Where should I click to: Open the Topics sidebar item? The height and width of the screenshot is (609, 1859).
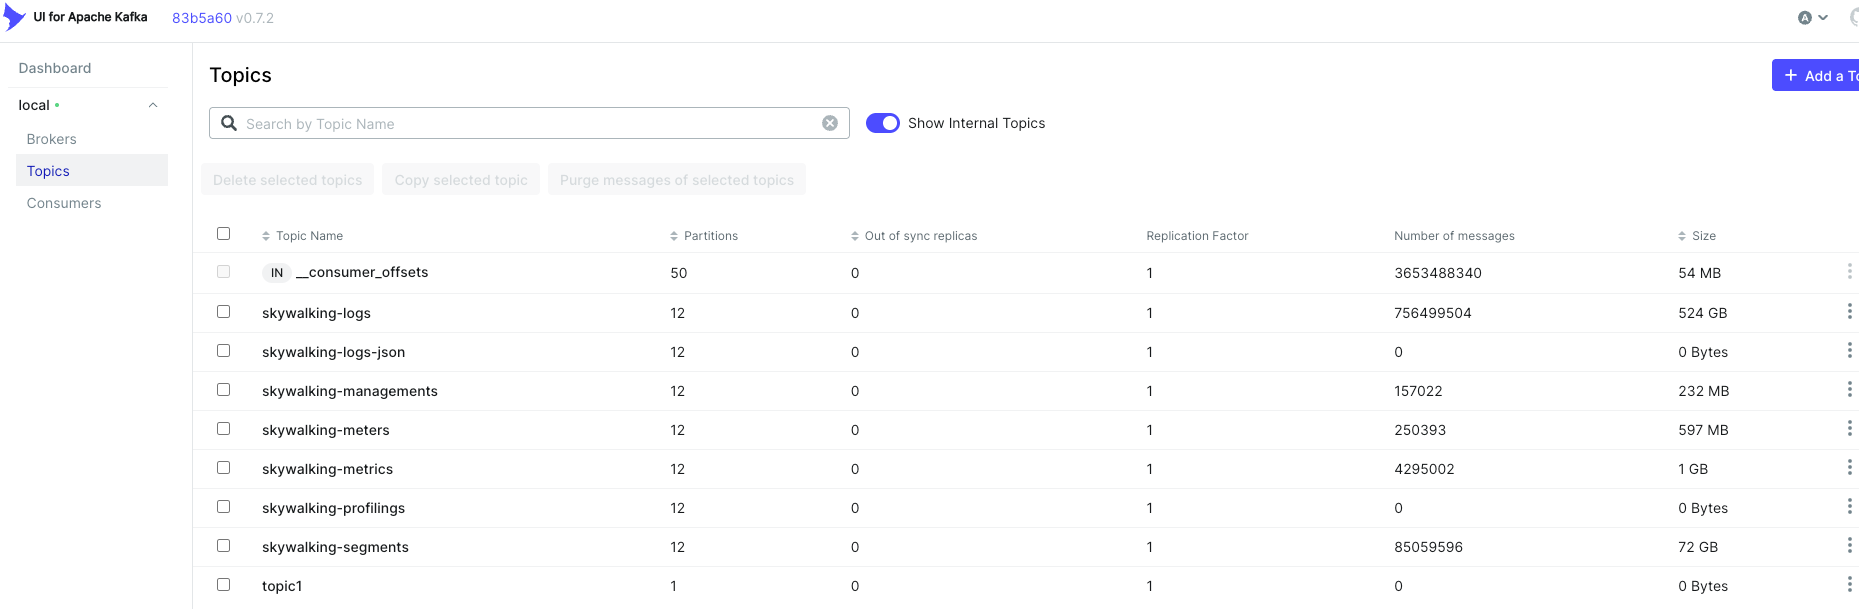pos(92,171)
